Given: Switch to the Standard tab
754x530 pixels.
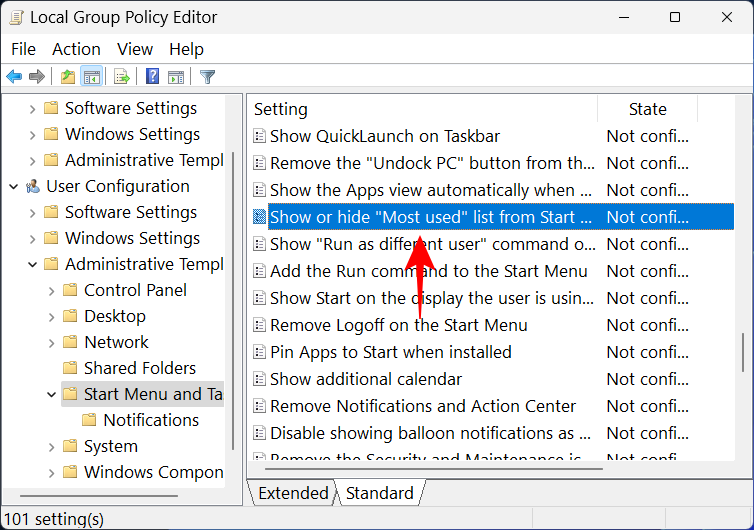Looking at the screenshot, I should pyautogui.click(x=379, y=493).
